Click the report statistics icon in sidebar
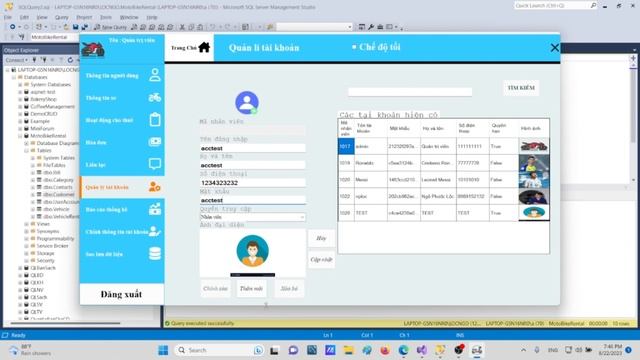The image size is (640, 360). point(155,209)
